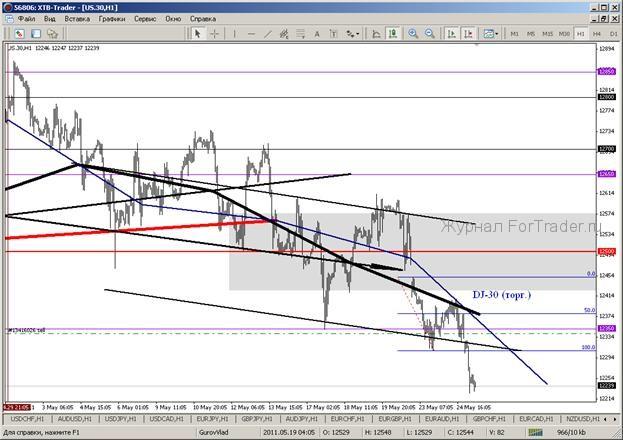Zoom in on the chart

click(x=413, y=34)
